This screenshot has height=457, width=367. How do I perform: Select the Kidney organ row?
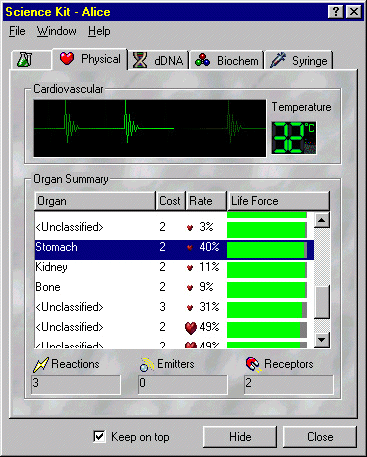[x=174, y=269]
